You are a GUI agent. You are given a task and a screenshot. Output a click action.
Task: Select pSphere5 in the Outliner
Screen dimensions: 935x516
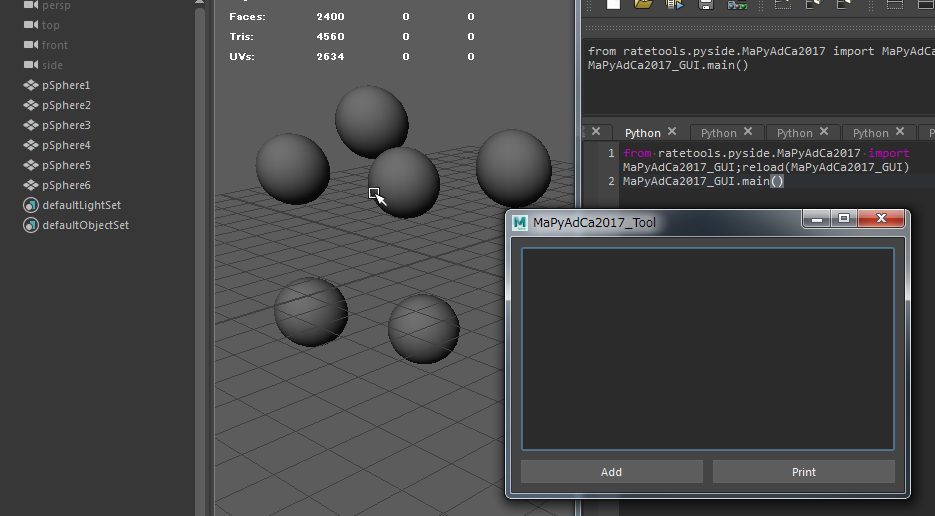click(x=66, y=165)
